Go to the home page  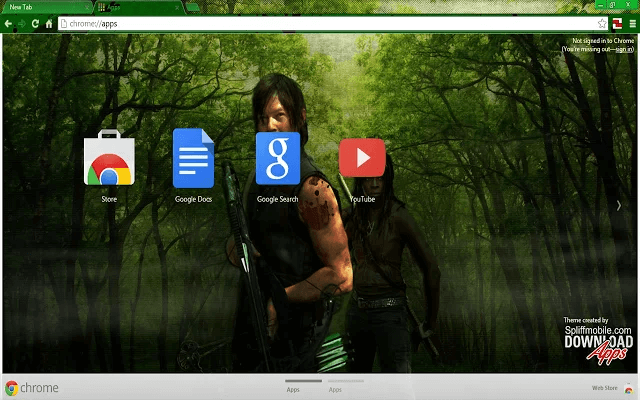(49, 24)
